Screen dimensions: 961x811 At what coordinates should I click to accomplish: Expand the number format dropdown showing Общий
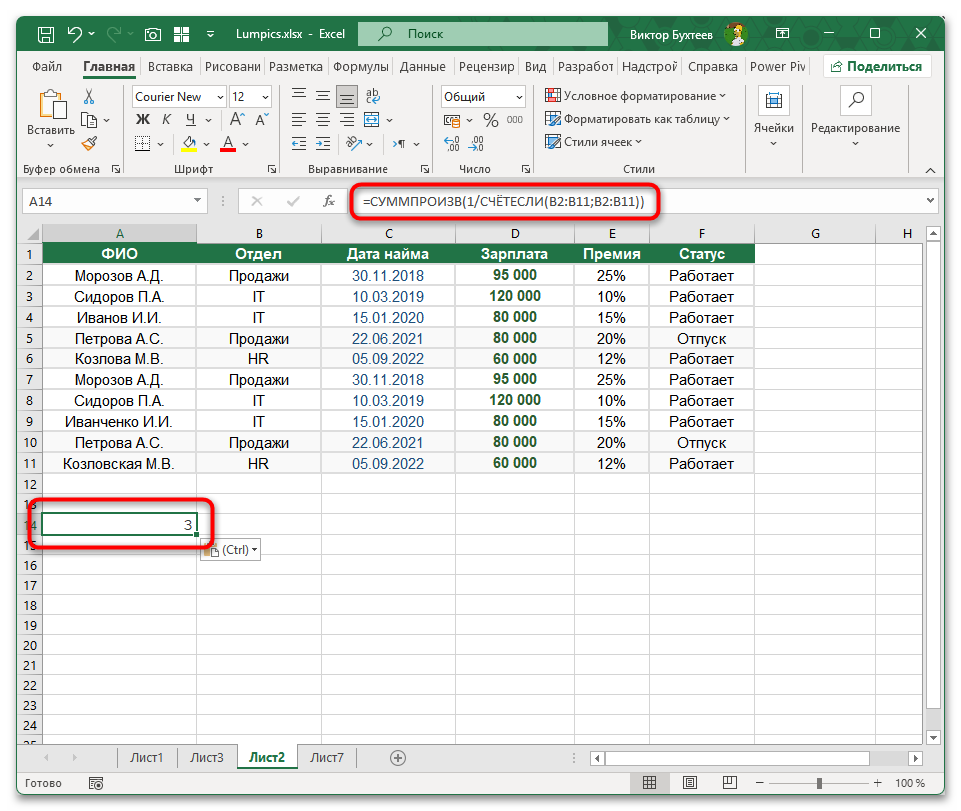click(x=518, y=96)
